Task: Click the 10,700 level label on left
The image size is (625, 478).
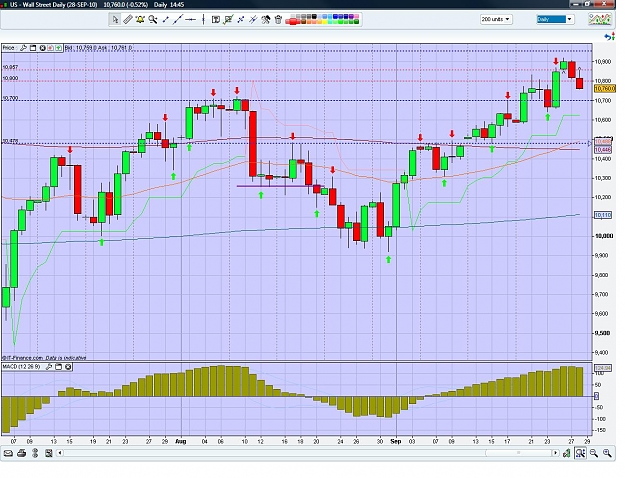Action: 10,98
